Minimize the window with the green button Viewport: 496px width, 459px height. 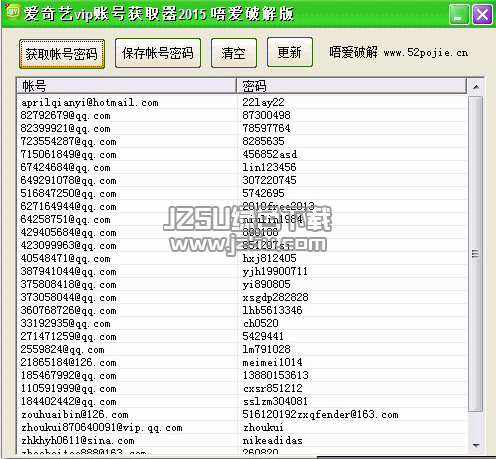pos(459,15)
